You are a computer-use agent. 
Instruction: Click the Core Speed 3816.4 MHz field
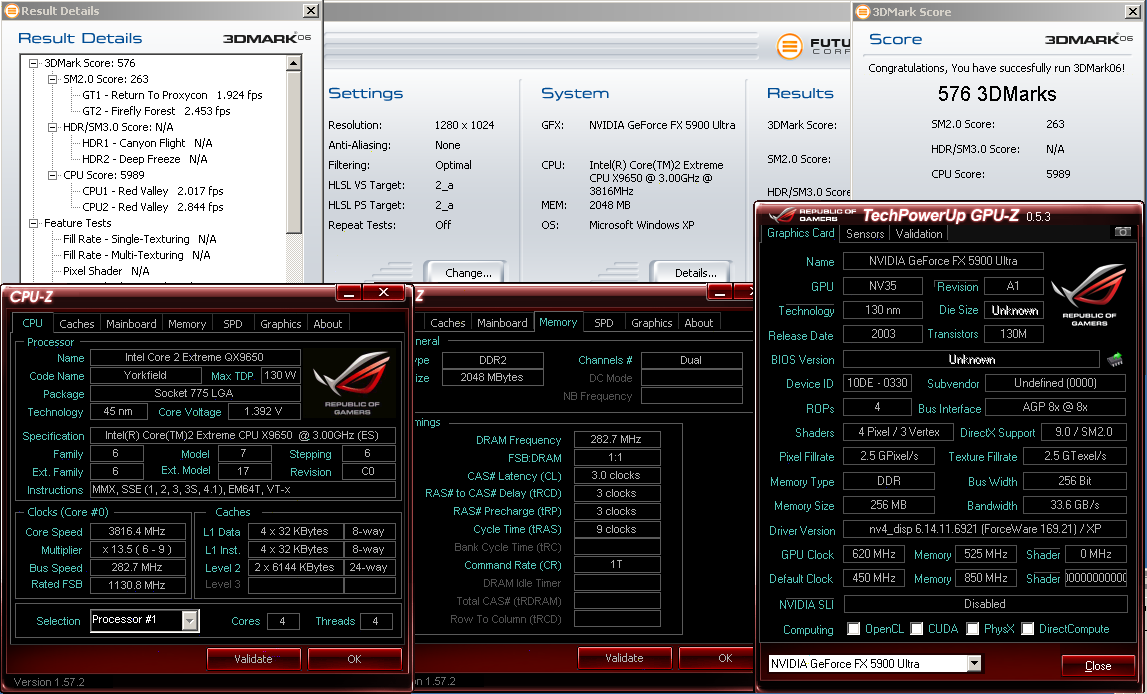[x=137, y=532]
